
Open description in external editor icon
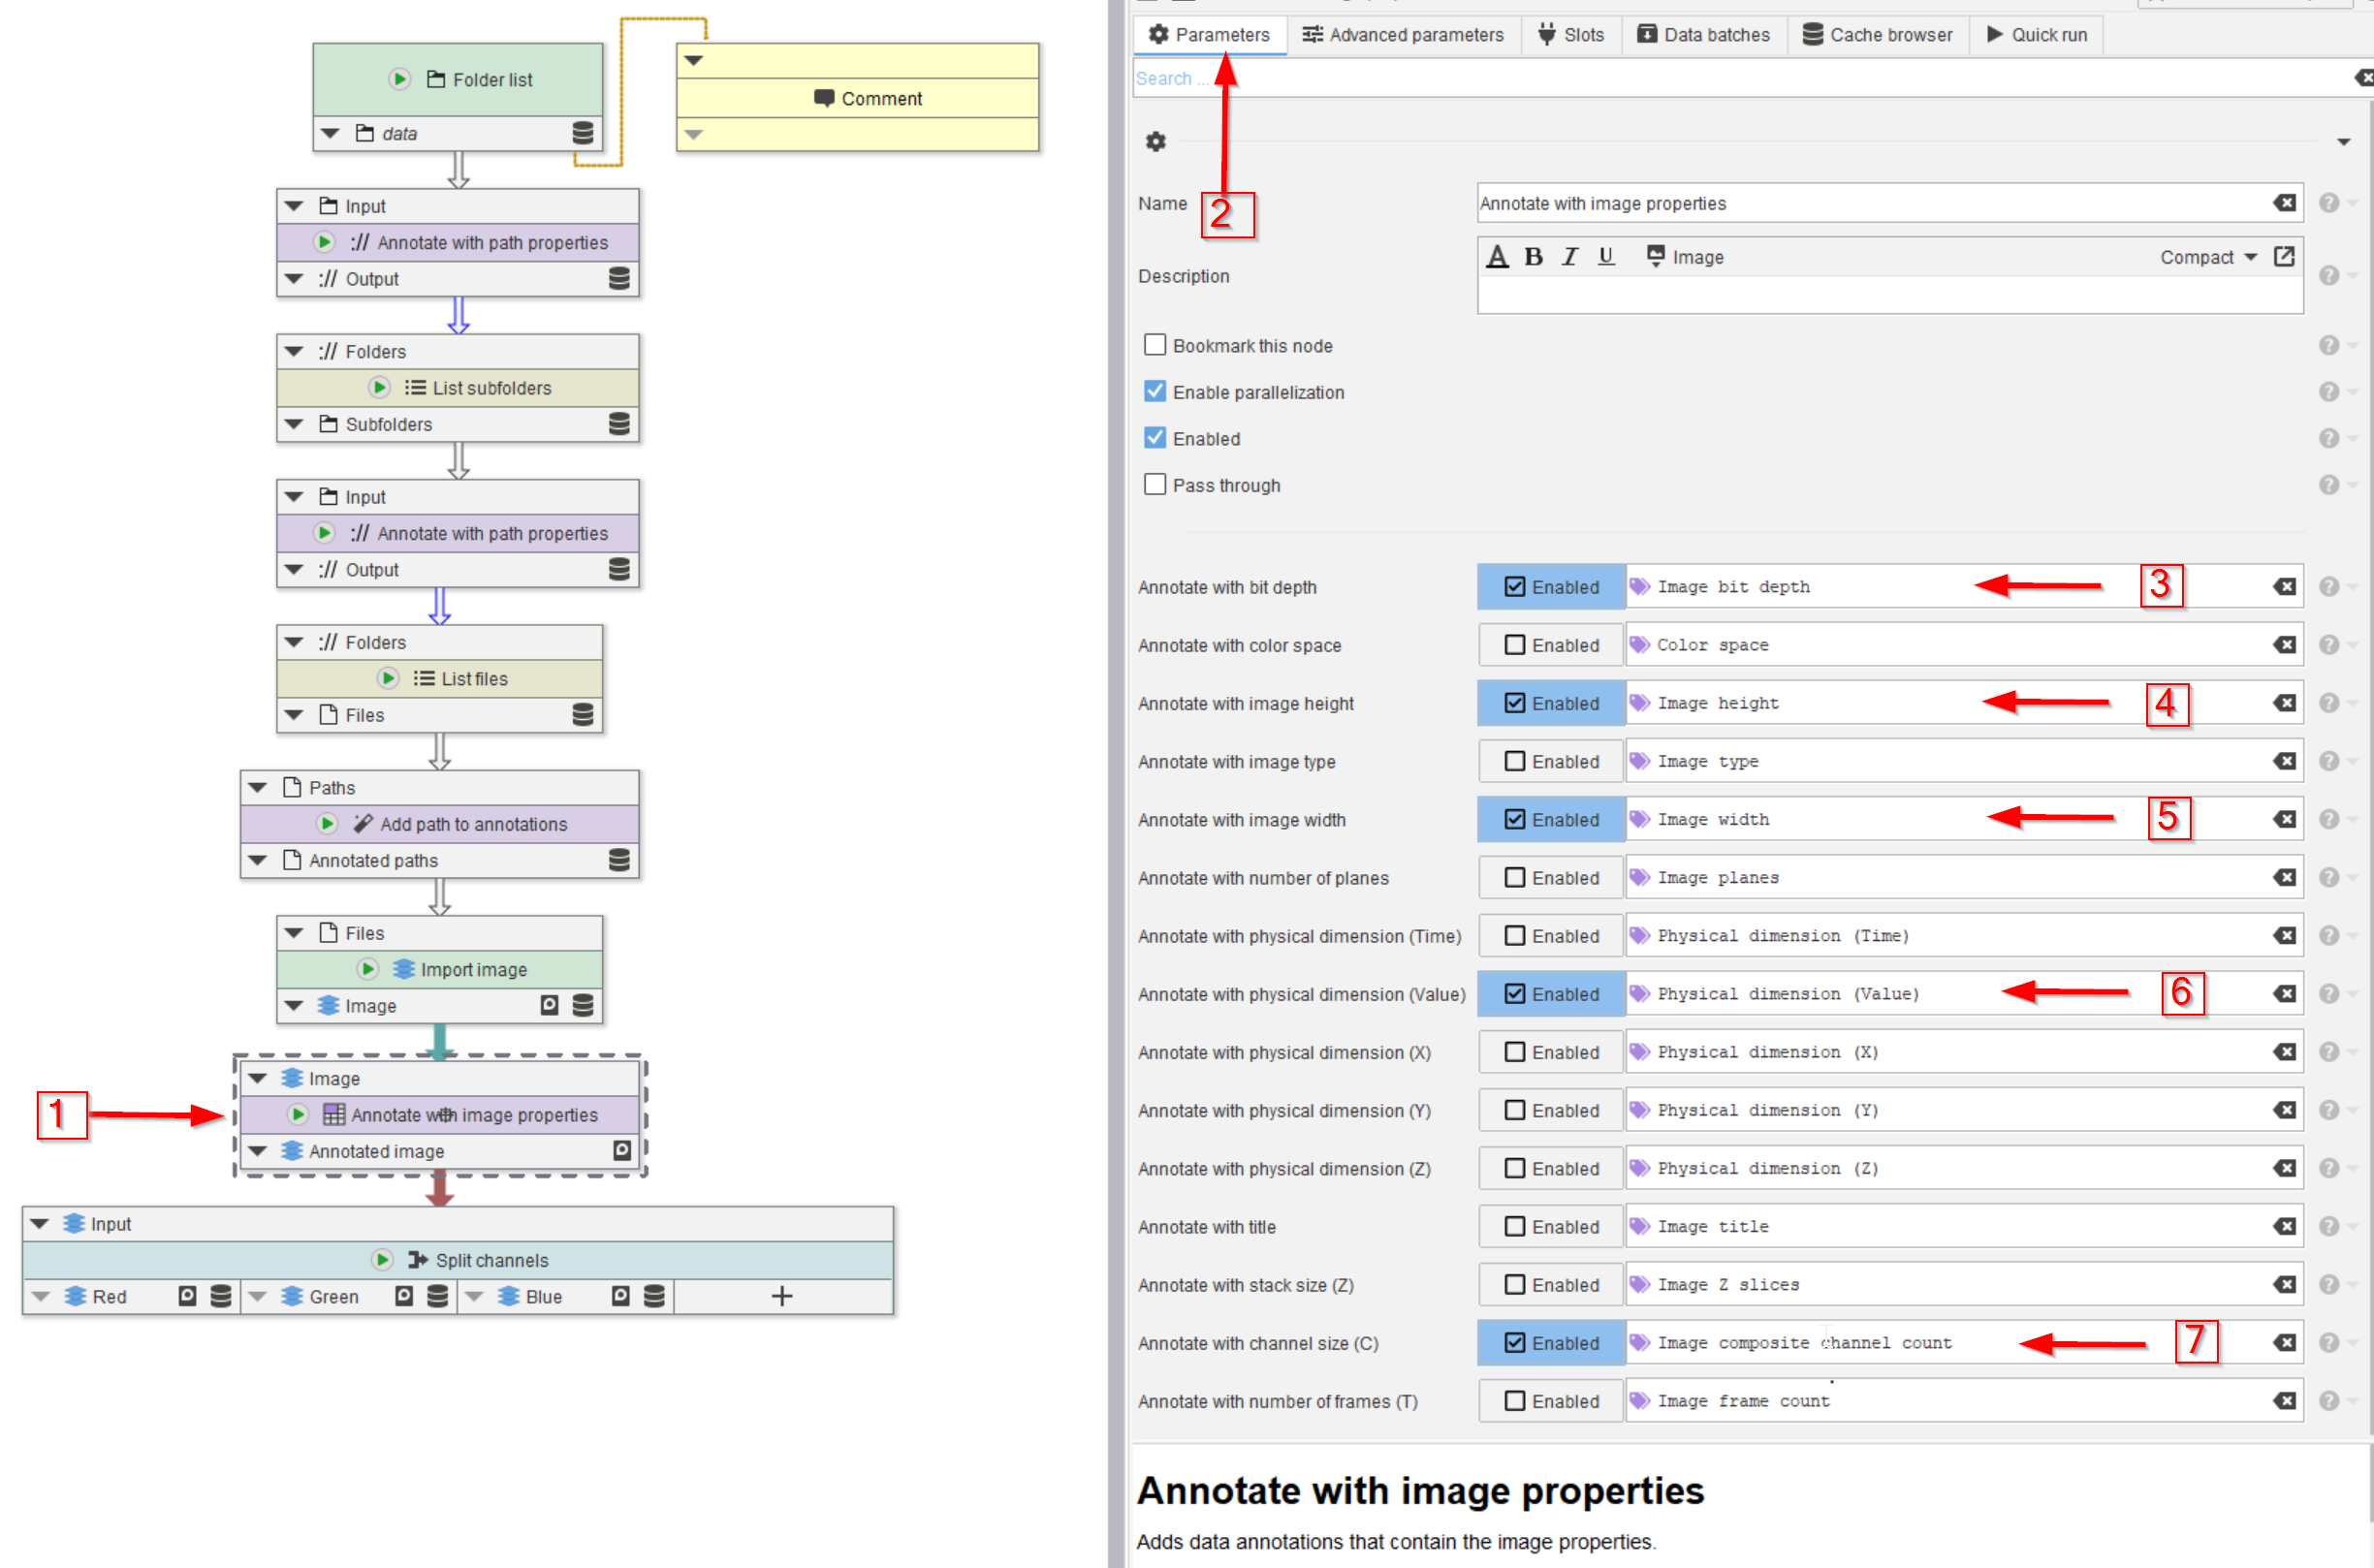pyautogui.click(x=2284, y=257)
